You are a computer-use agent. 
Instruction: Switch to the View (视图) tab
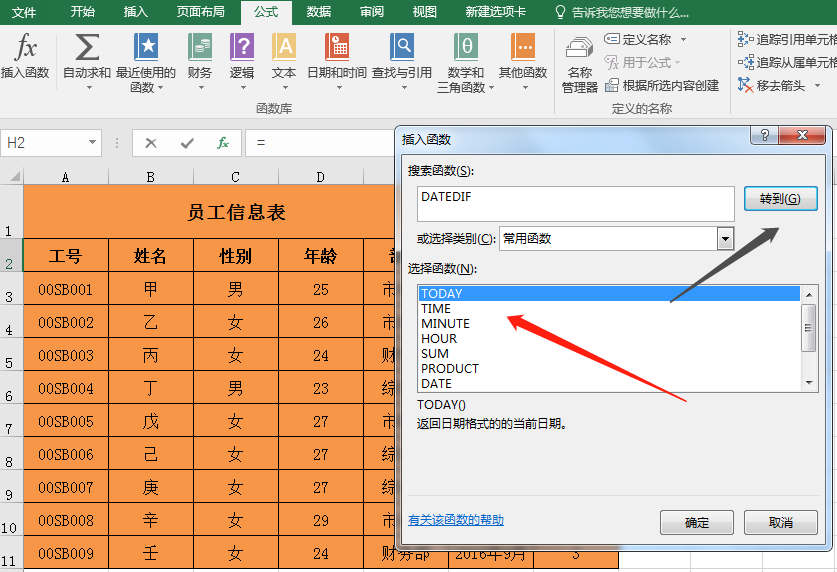(x=424, y=12)
